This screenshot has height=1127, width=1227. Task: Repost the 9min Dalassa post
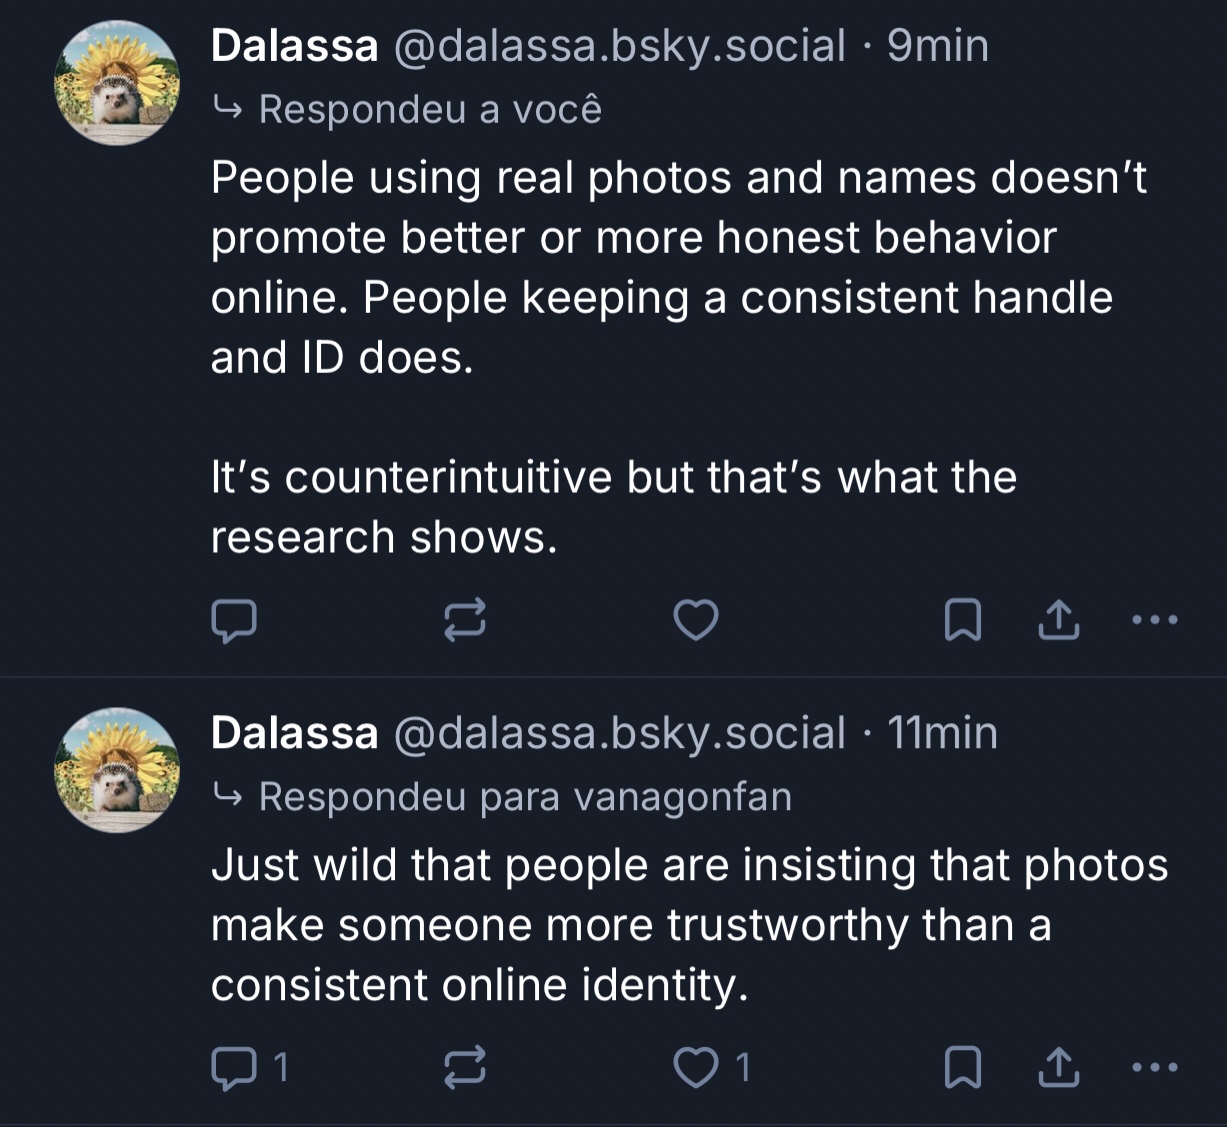pyautogui.click(x=465, y=621)
